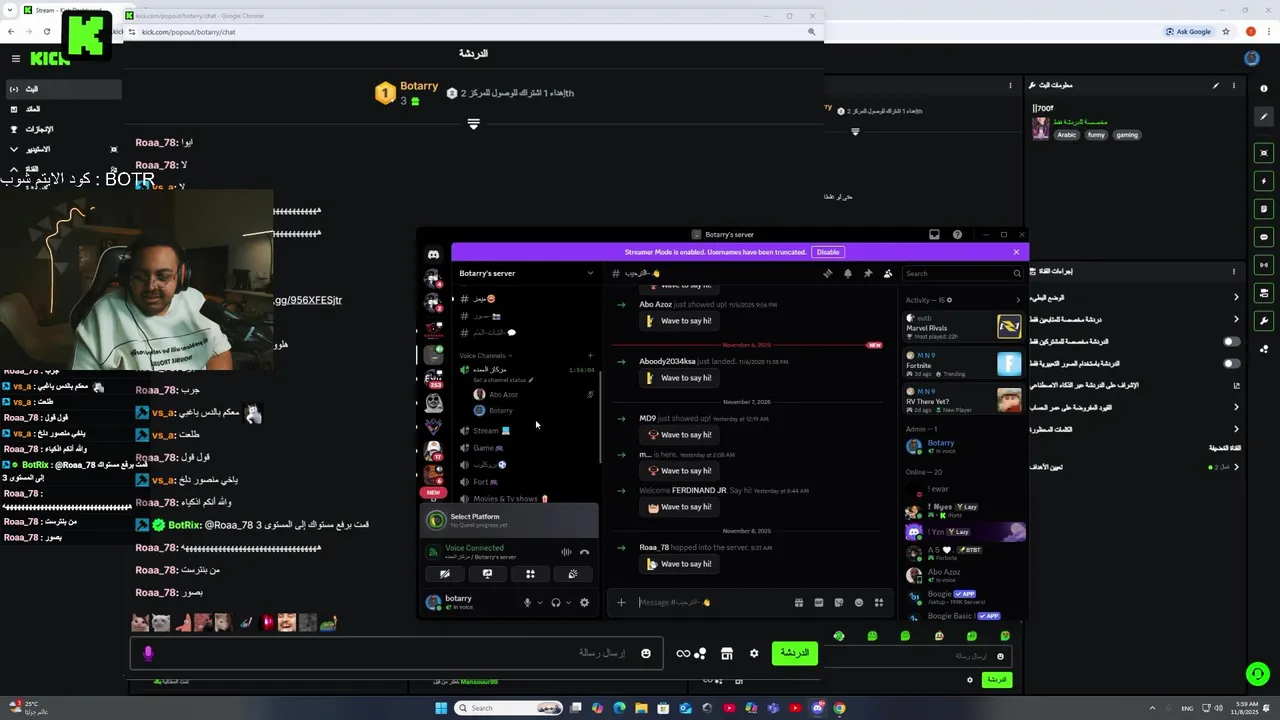
Task: Click Discord search box
Action: (962, 273)
